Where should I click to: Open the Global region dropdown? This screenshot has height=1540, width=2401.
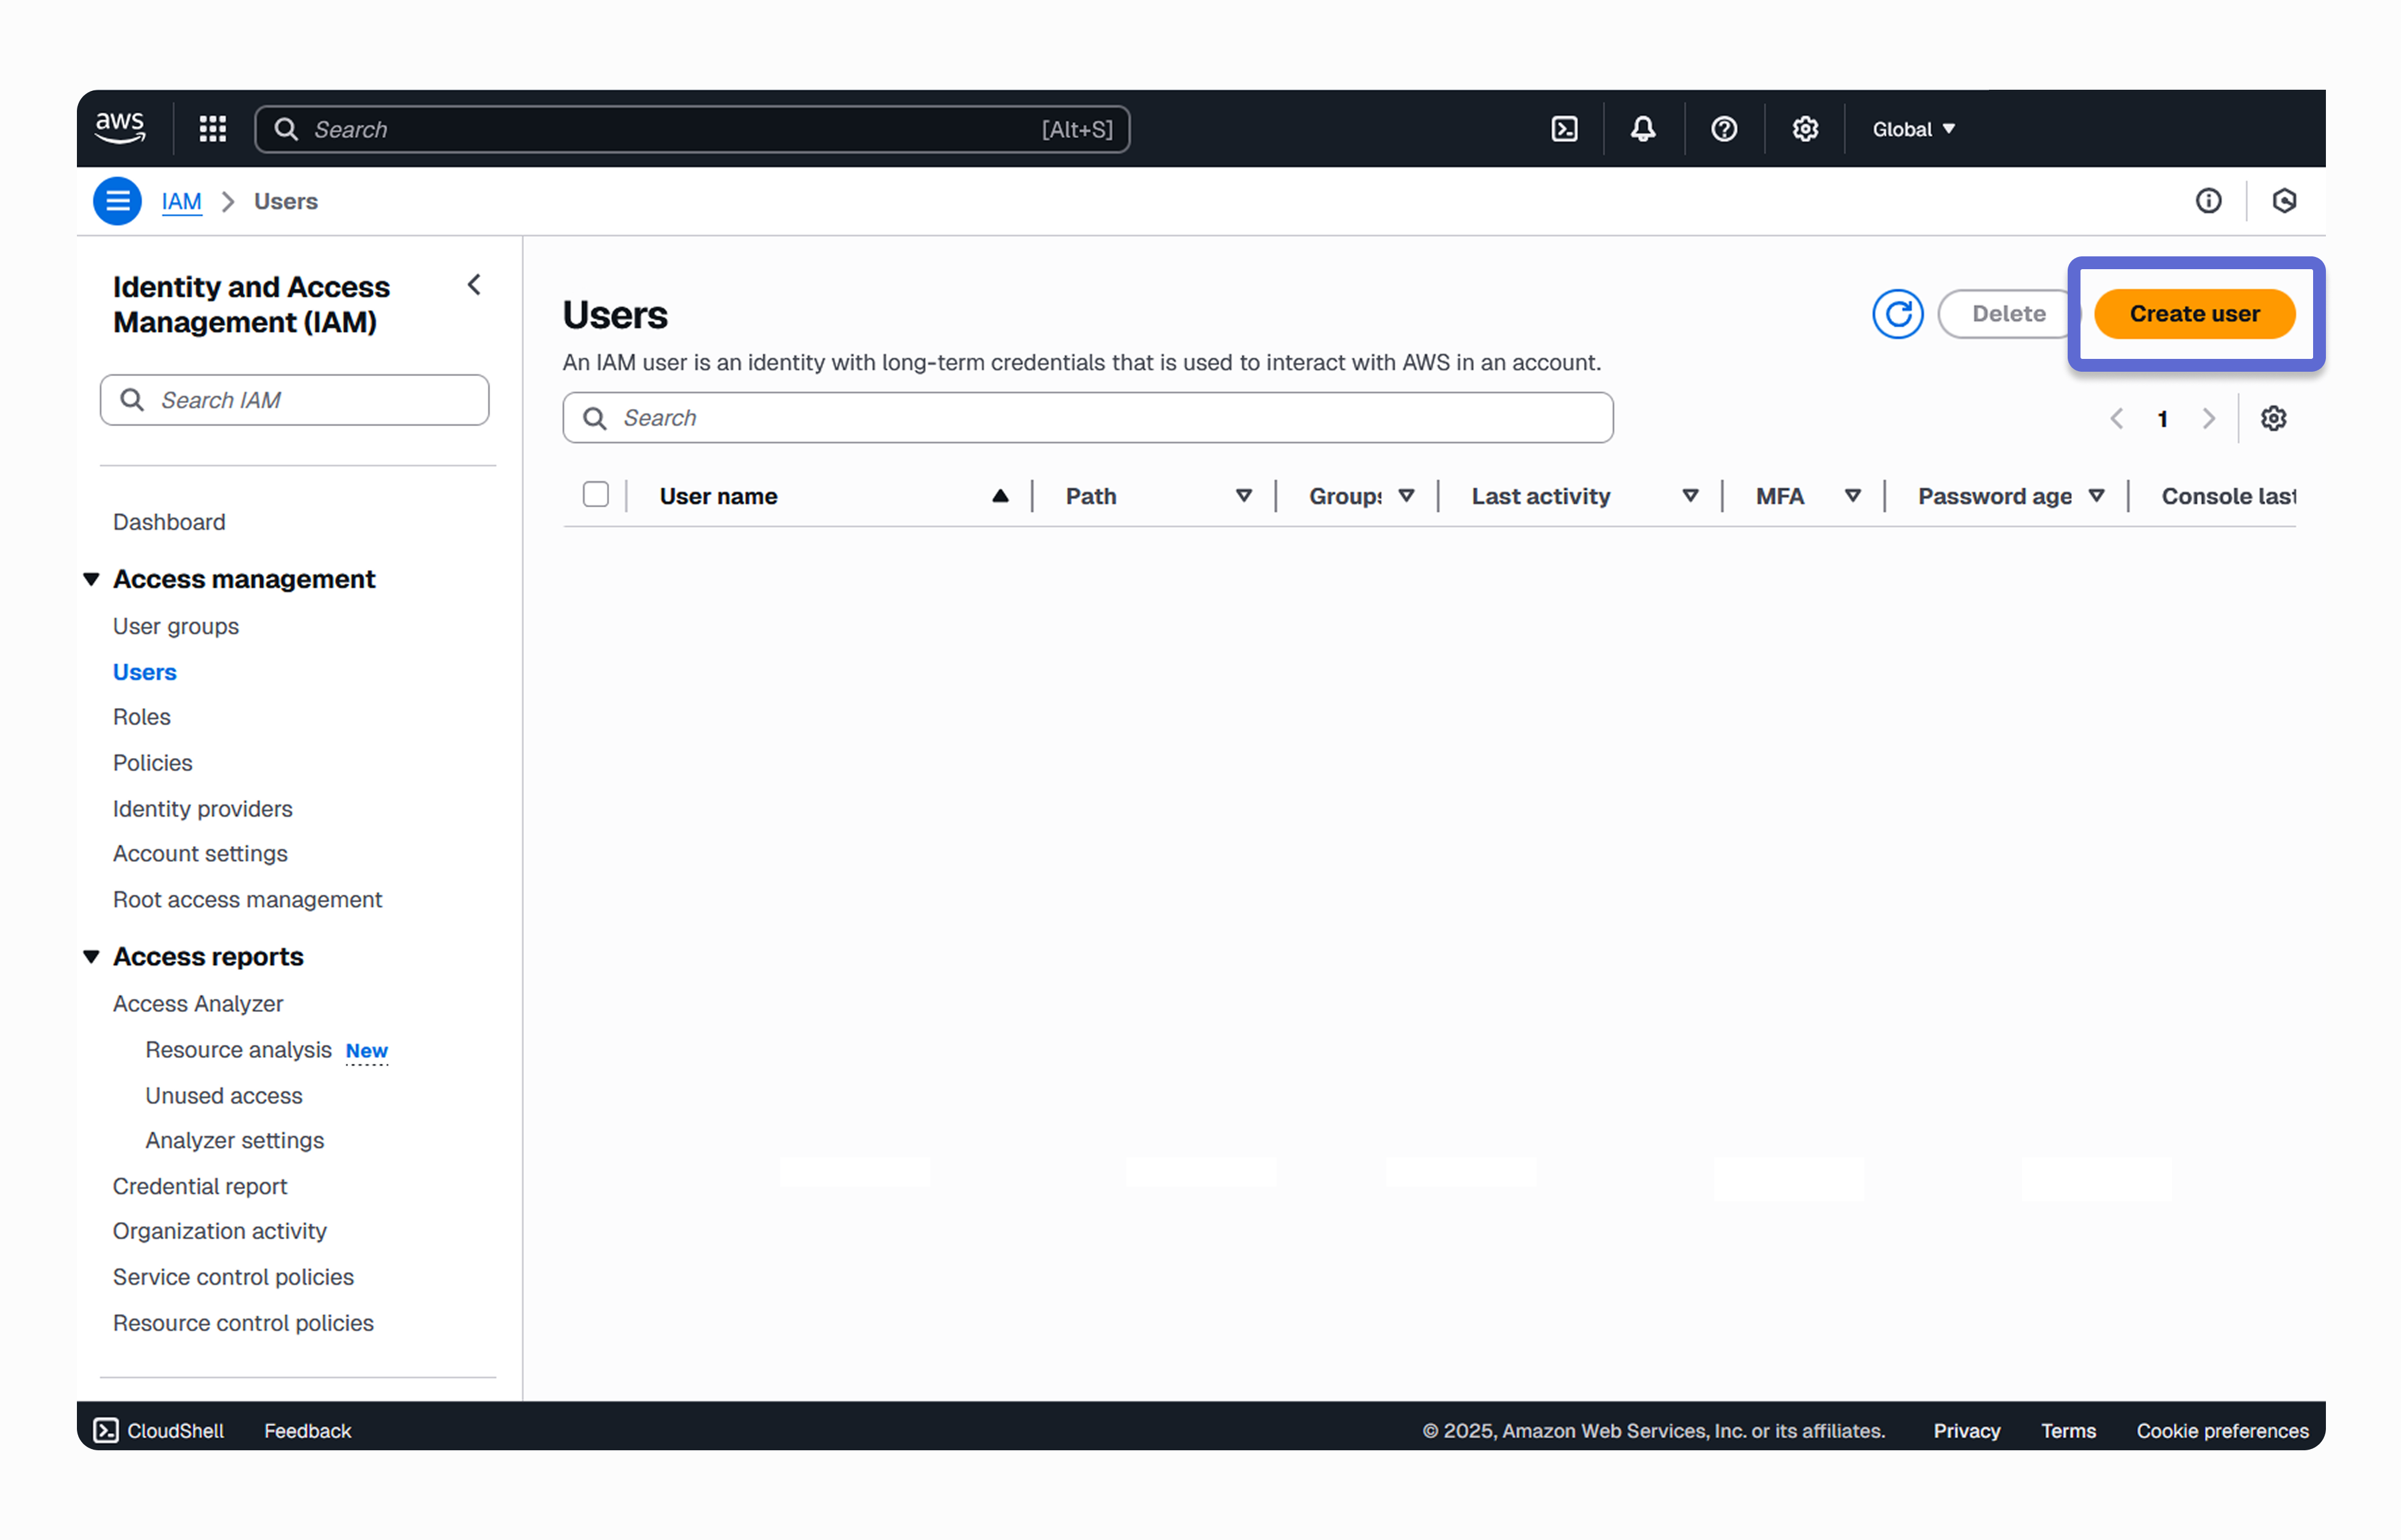point(1914,129)
